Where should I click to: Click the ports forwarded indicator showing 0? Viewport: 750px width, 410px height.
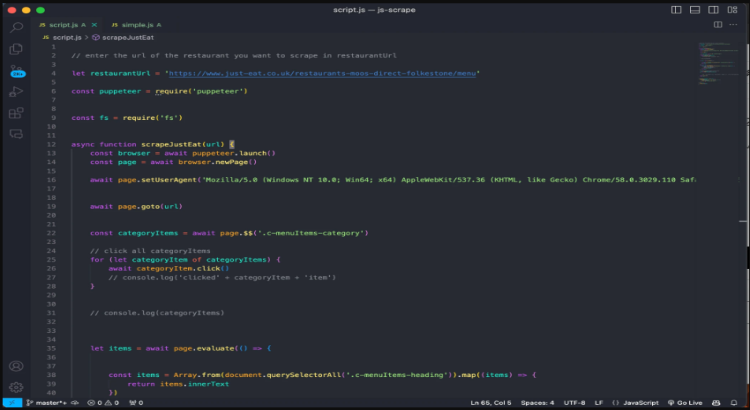point(136,403)
